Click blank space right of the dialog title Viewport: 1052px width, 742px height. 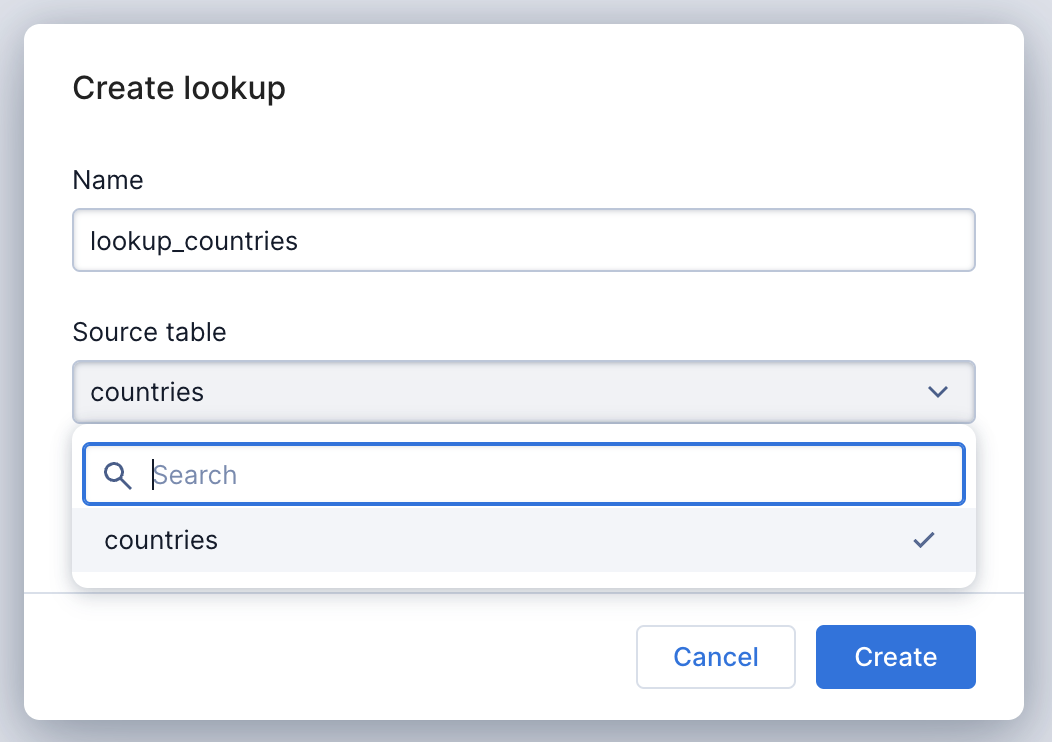(x=650, y=88)
